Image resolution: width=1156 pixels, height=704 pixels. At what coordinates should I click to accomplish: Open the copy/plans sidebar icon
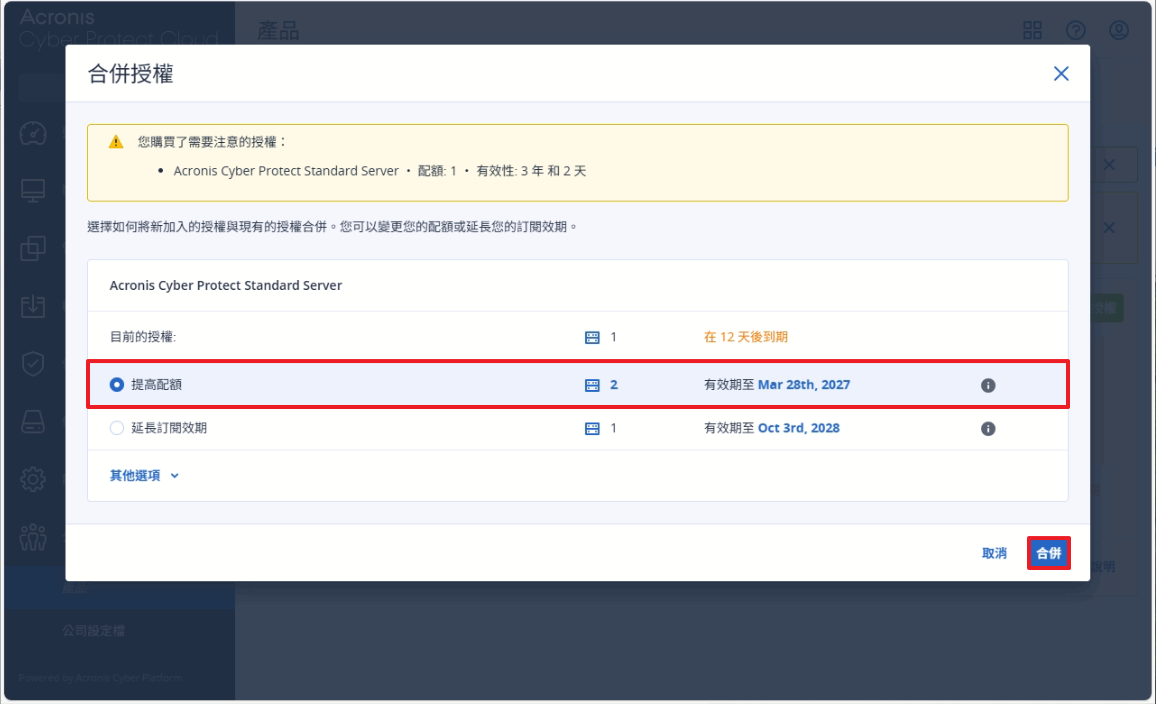click(33, 248)
